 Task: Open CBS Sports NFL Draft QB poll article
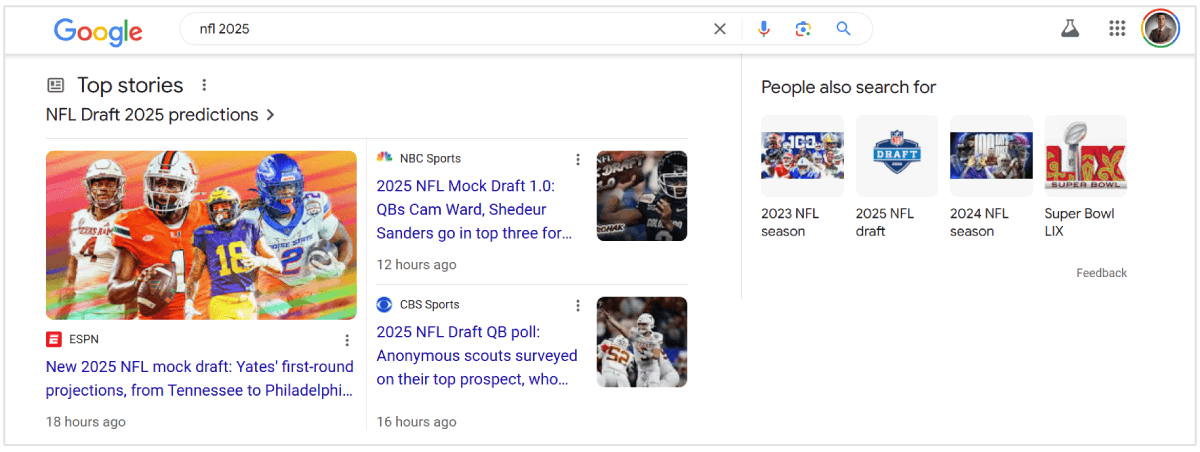(476, 355)
